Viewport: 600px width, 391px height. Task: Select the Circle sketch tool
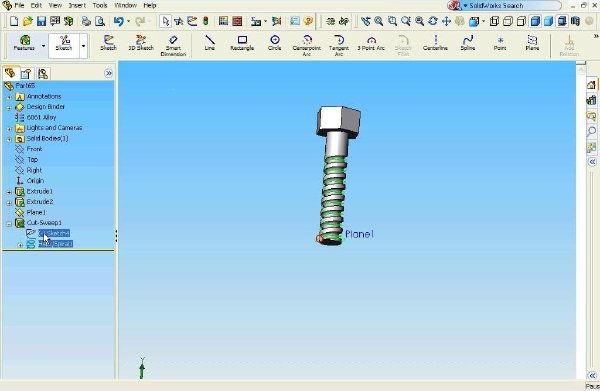275,43
